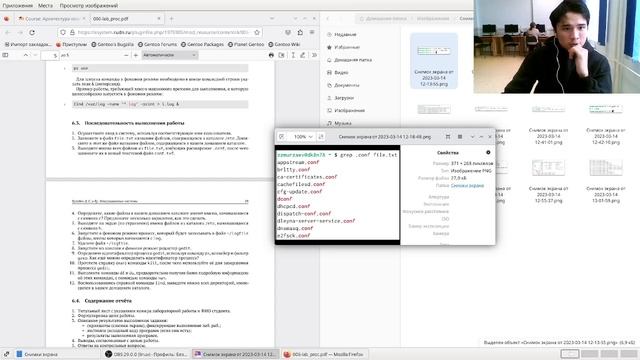
Task: Open Pocket shield icon in Firefox toolbar
Action: 288,32
